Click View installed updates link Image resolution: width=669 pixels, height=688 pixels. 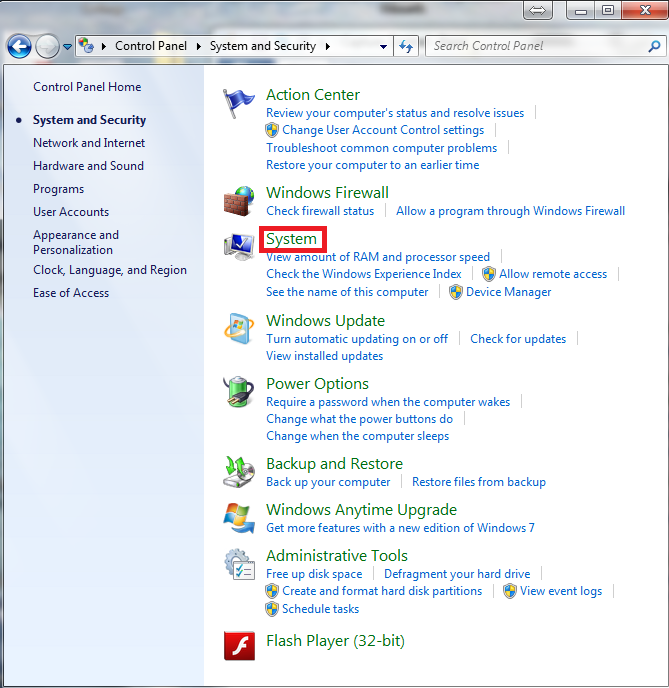[x=325, y=356]
